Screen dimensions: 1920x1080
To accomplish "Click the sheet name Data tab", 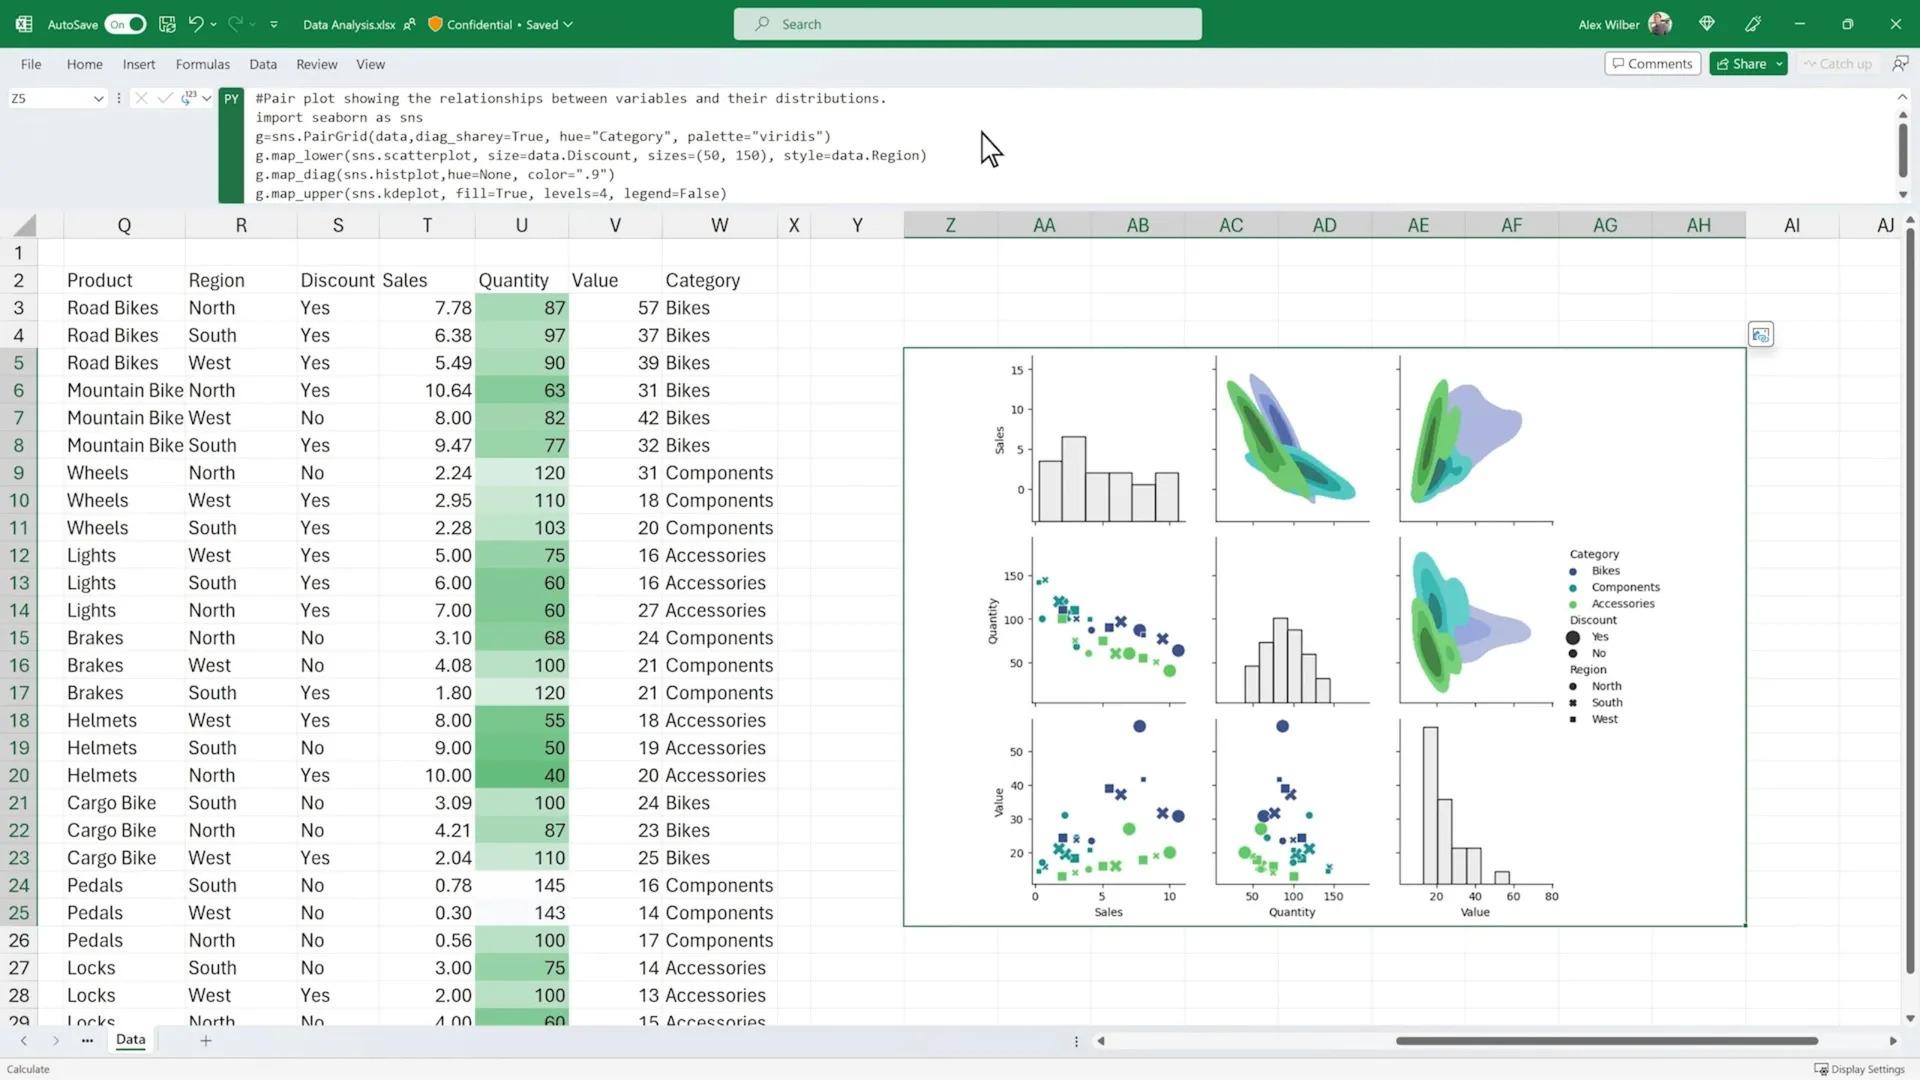I will tap(129, 1040).
